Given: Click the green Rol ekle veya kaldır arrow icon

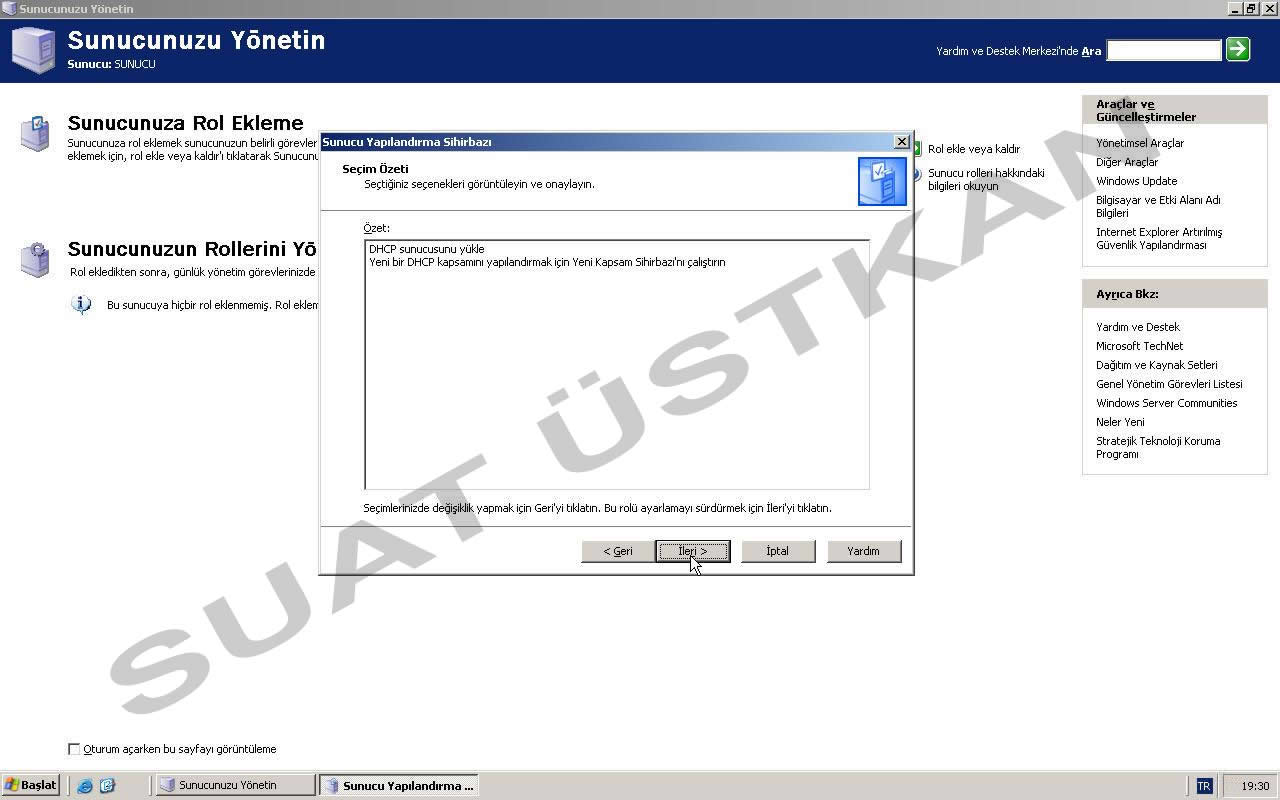Looking at the screenshot, I should 916,149.
